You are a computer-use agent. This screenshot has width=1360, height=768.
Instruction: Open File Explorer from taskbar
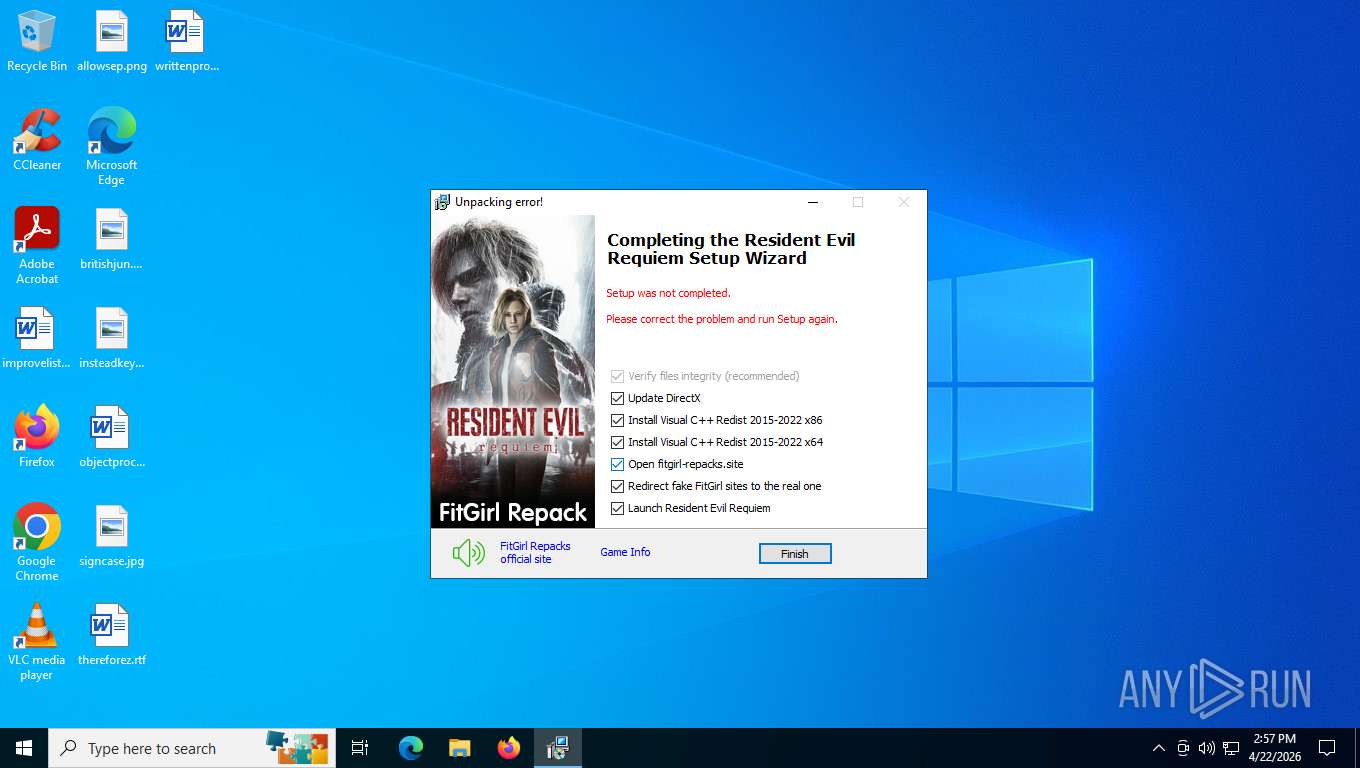(x=459, y=748)
